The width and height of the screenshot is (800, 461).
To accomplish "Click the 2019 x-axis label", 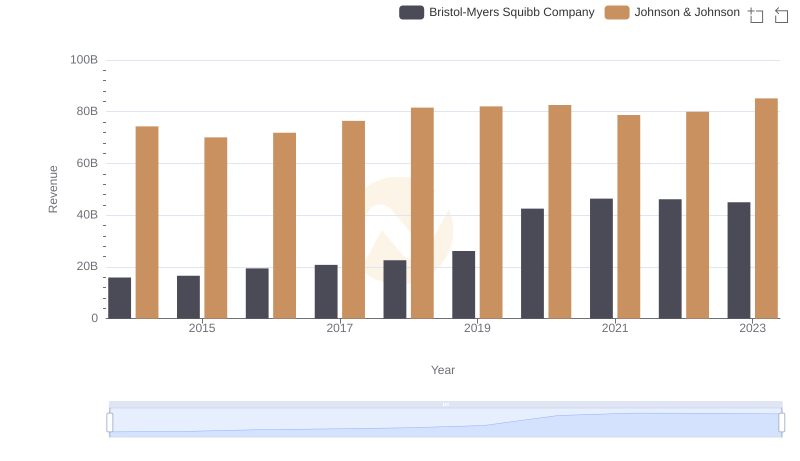I will [x=477, y=328].
